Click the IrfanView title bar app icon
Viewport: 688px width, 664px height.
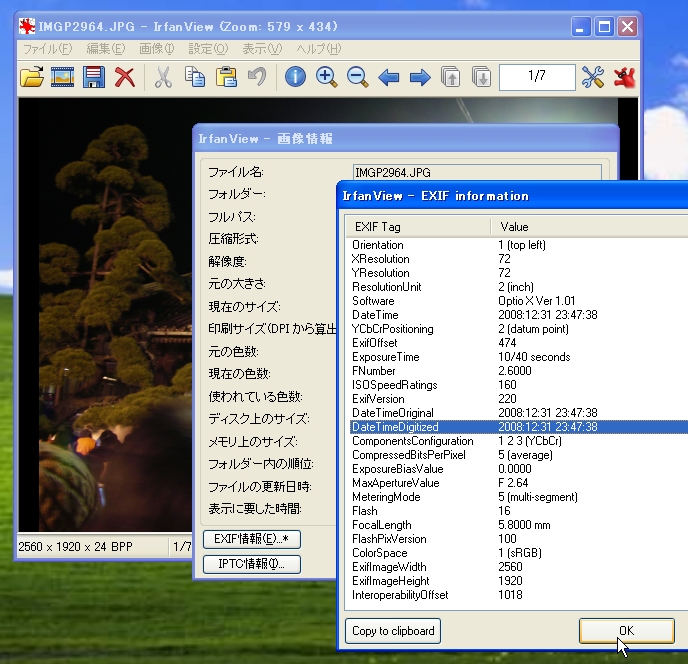[x=27, y=26]
